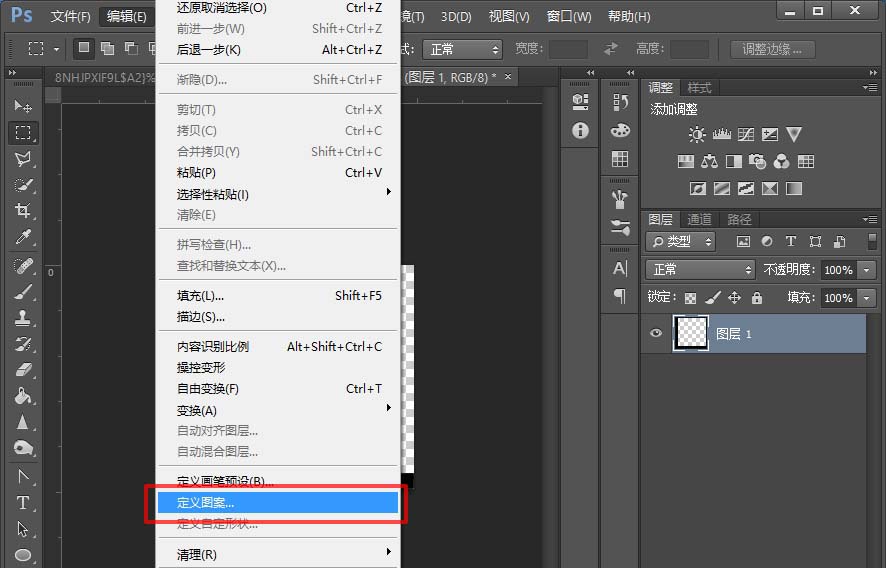Screen dimensions: 886x568
Task: Toggle adjustment layer filter
Action: 767,241
